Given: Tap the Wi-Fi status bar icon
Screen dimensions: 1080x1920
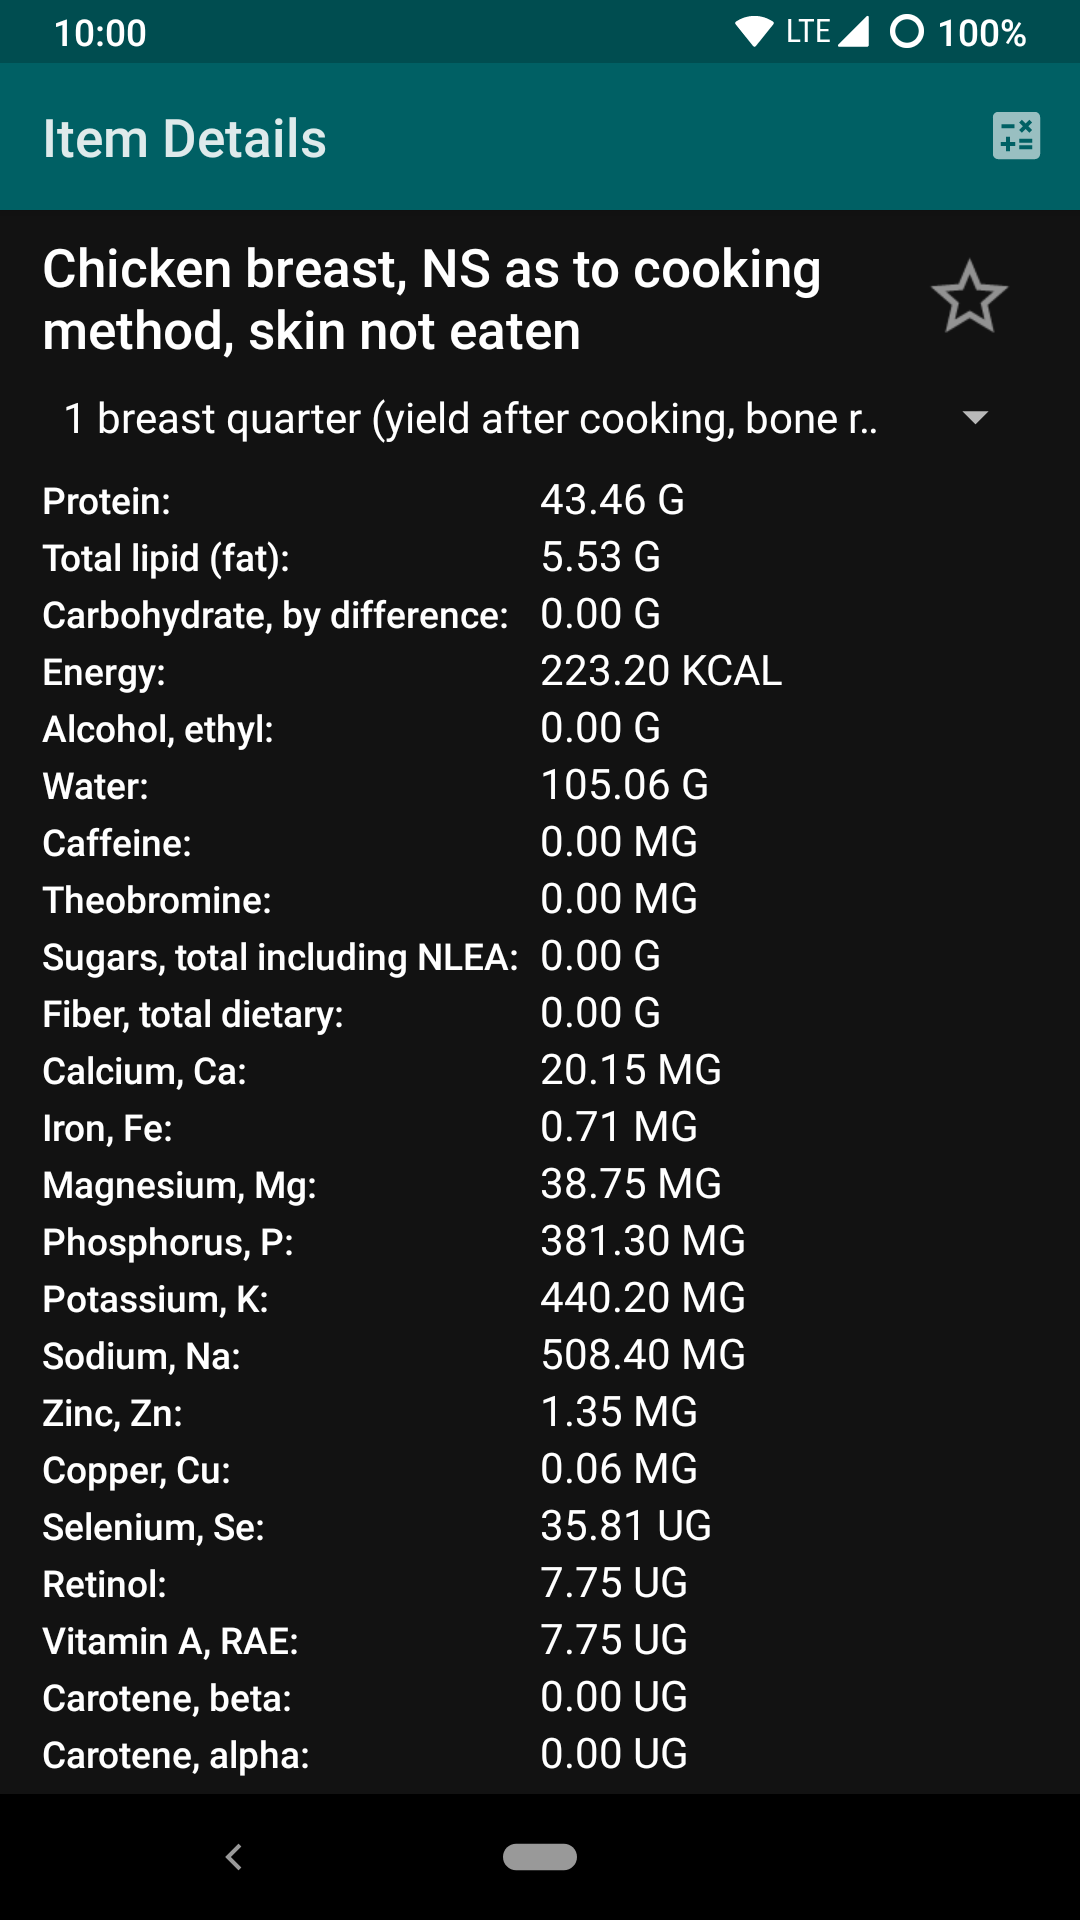Looking at the screenshot, I should 754,32.
